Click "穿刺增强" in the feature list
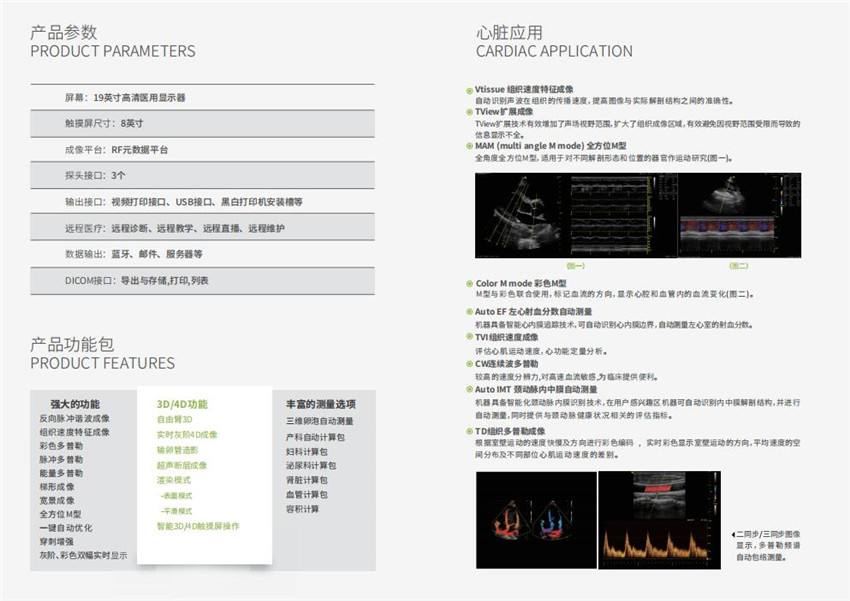The width and height of the screenshot is (850, 601). point(56,541)
